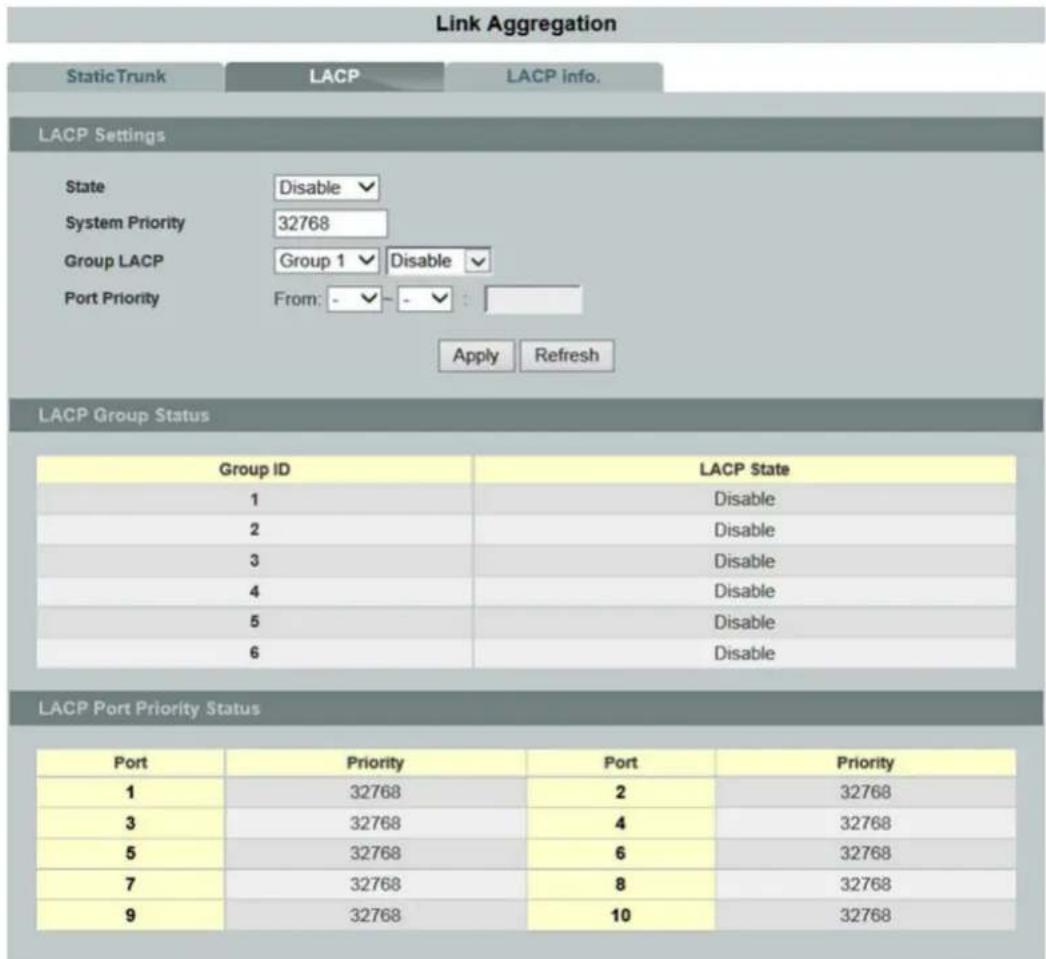Click the LACP Port Priority Status header
The width and height of the screenshot is (1046, 959).
(526, 708)
